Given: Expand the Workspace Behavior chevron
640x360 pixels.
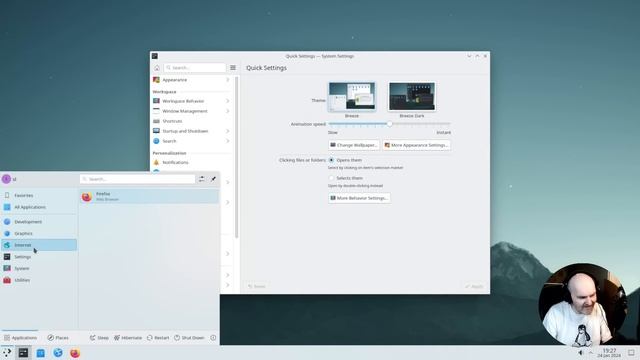Looking at the screenshot, I should (x=227, y=101).
